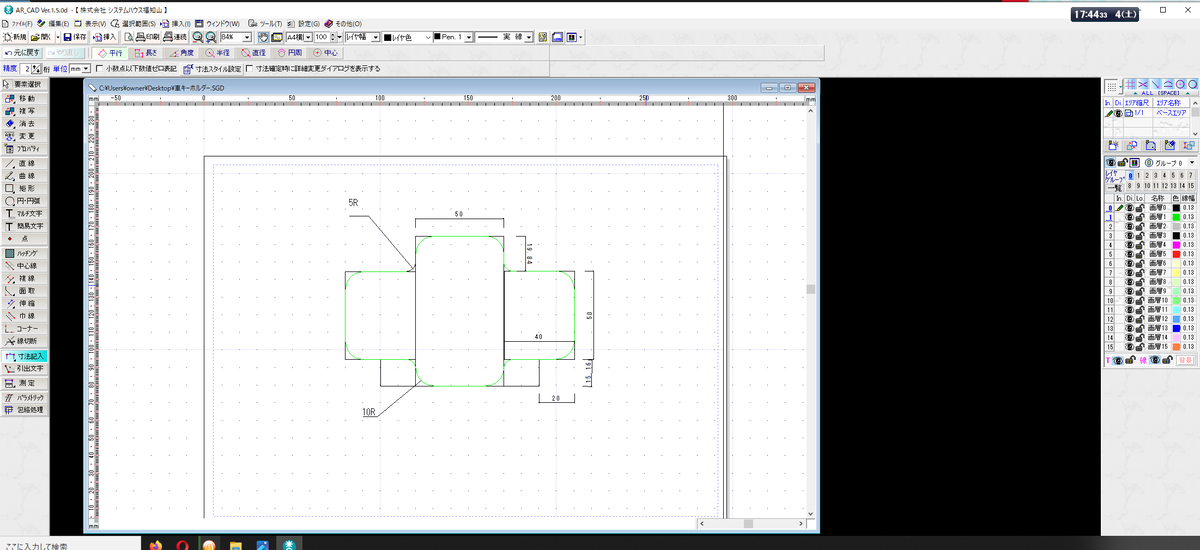Select the 矩形 (rectangle) tool
Screen dimensions: 1200x550
(24, 188)
